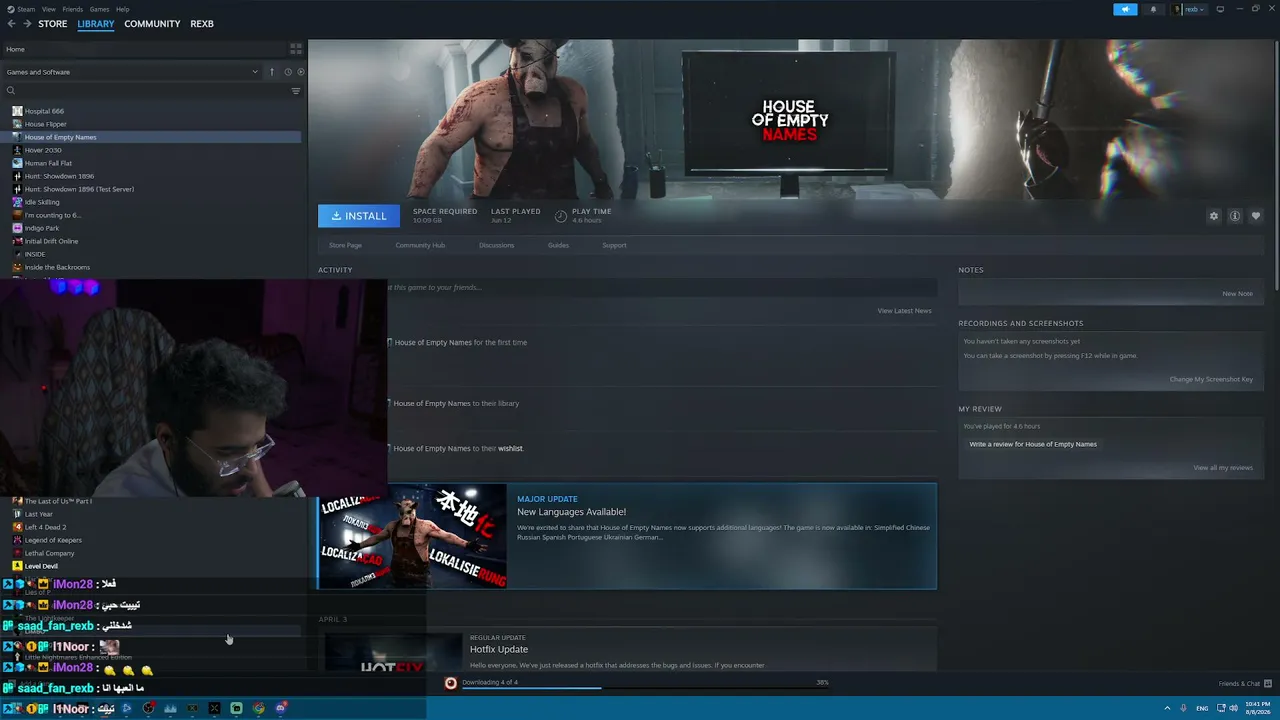Click the microphone icon in system tray
The height and width of the screenshot is (720, 1280).
click(x=1183, y=708)
